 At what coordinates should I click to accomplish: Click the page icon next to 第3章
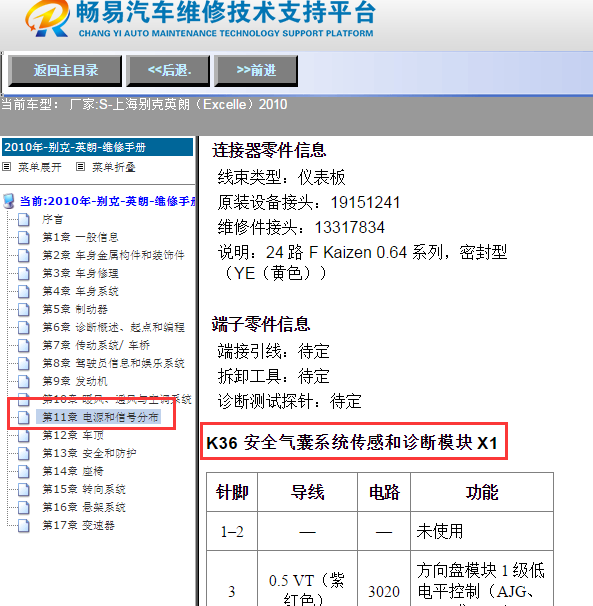(24, 273)
